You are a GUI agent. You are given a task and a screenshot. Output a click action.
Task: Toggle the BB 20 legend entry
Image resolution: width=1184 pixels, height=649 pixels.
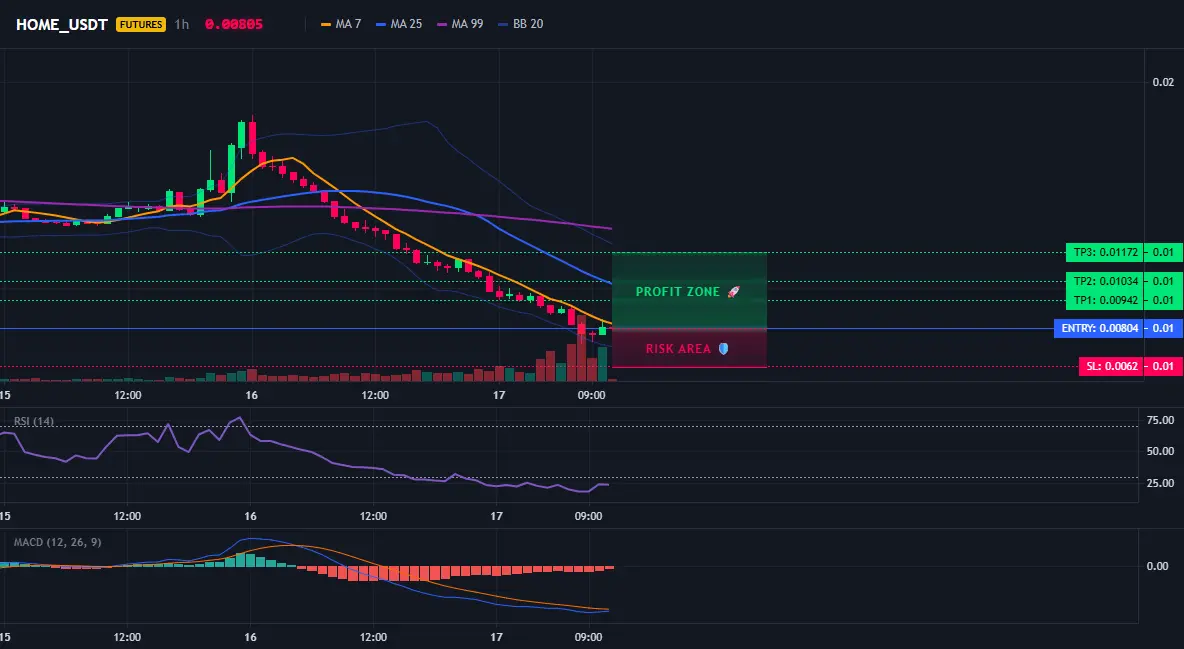pyautogui.click(x=520, y=24)
